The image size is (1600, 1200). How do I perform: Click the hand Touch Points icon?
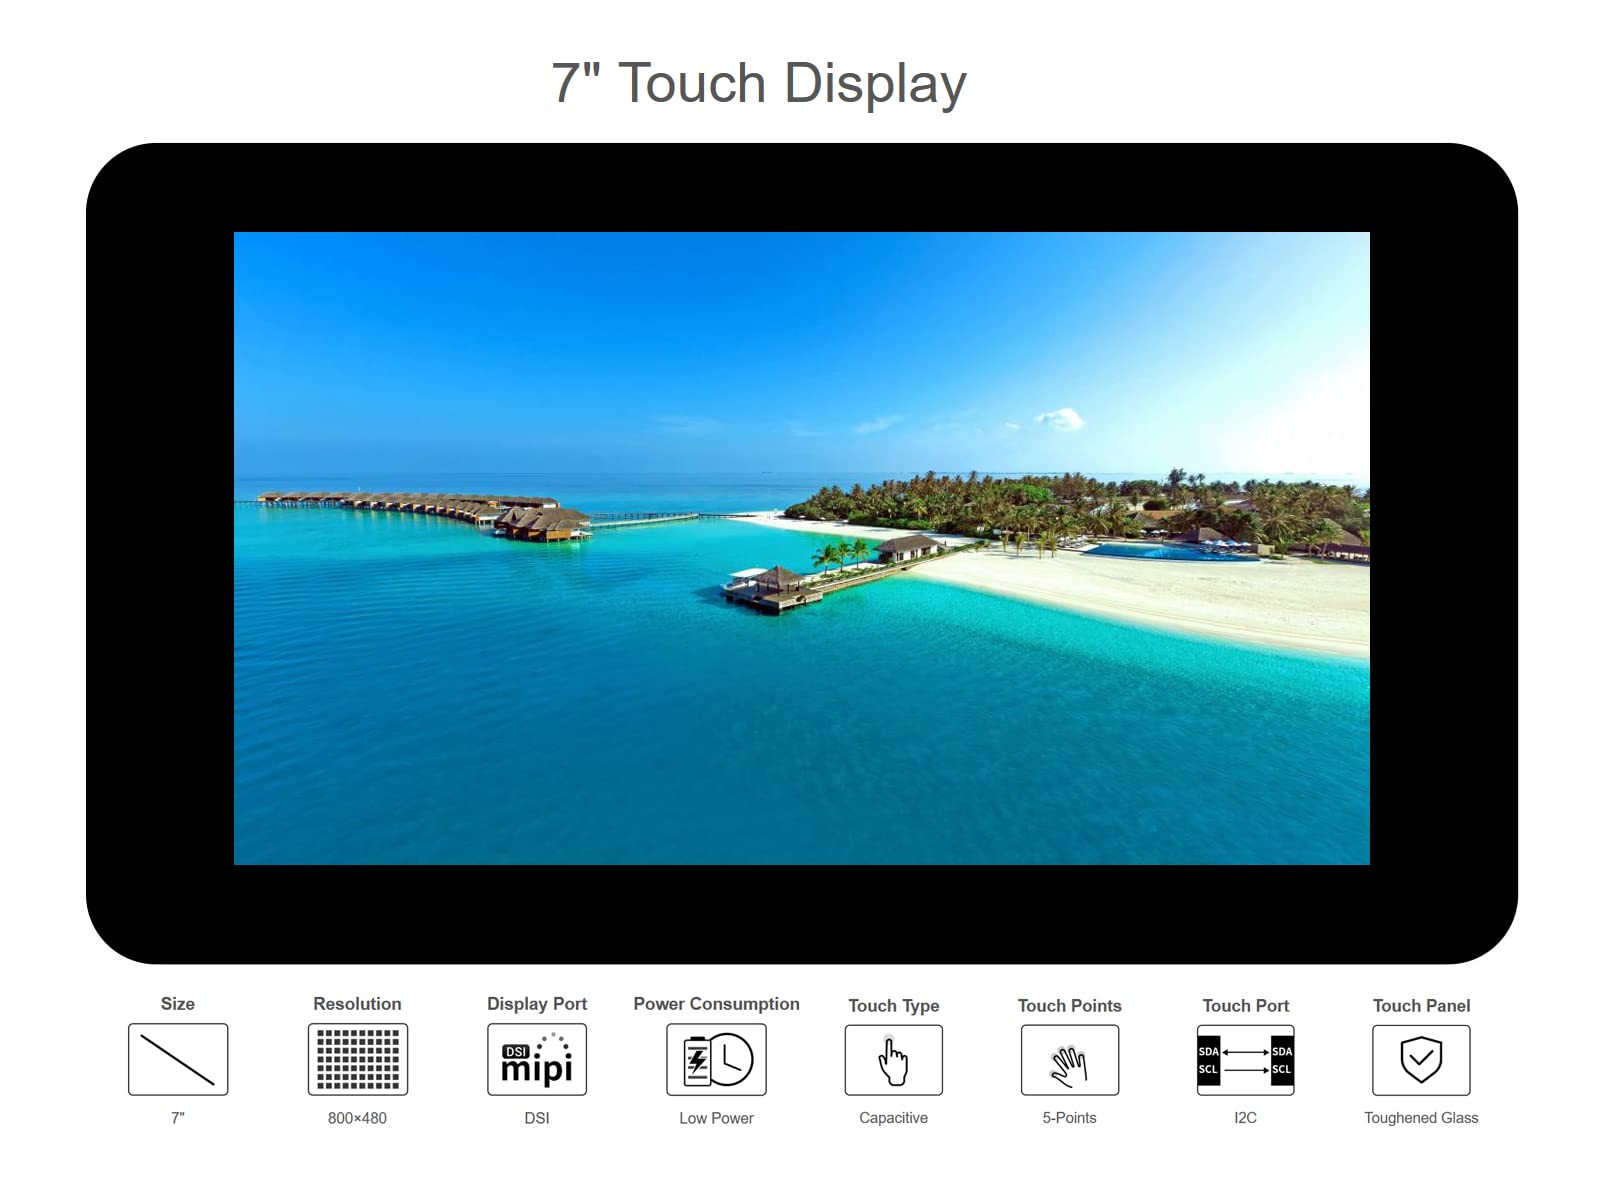[x=1069, y=1060]
